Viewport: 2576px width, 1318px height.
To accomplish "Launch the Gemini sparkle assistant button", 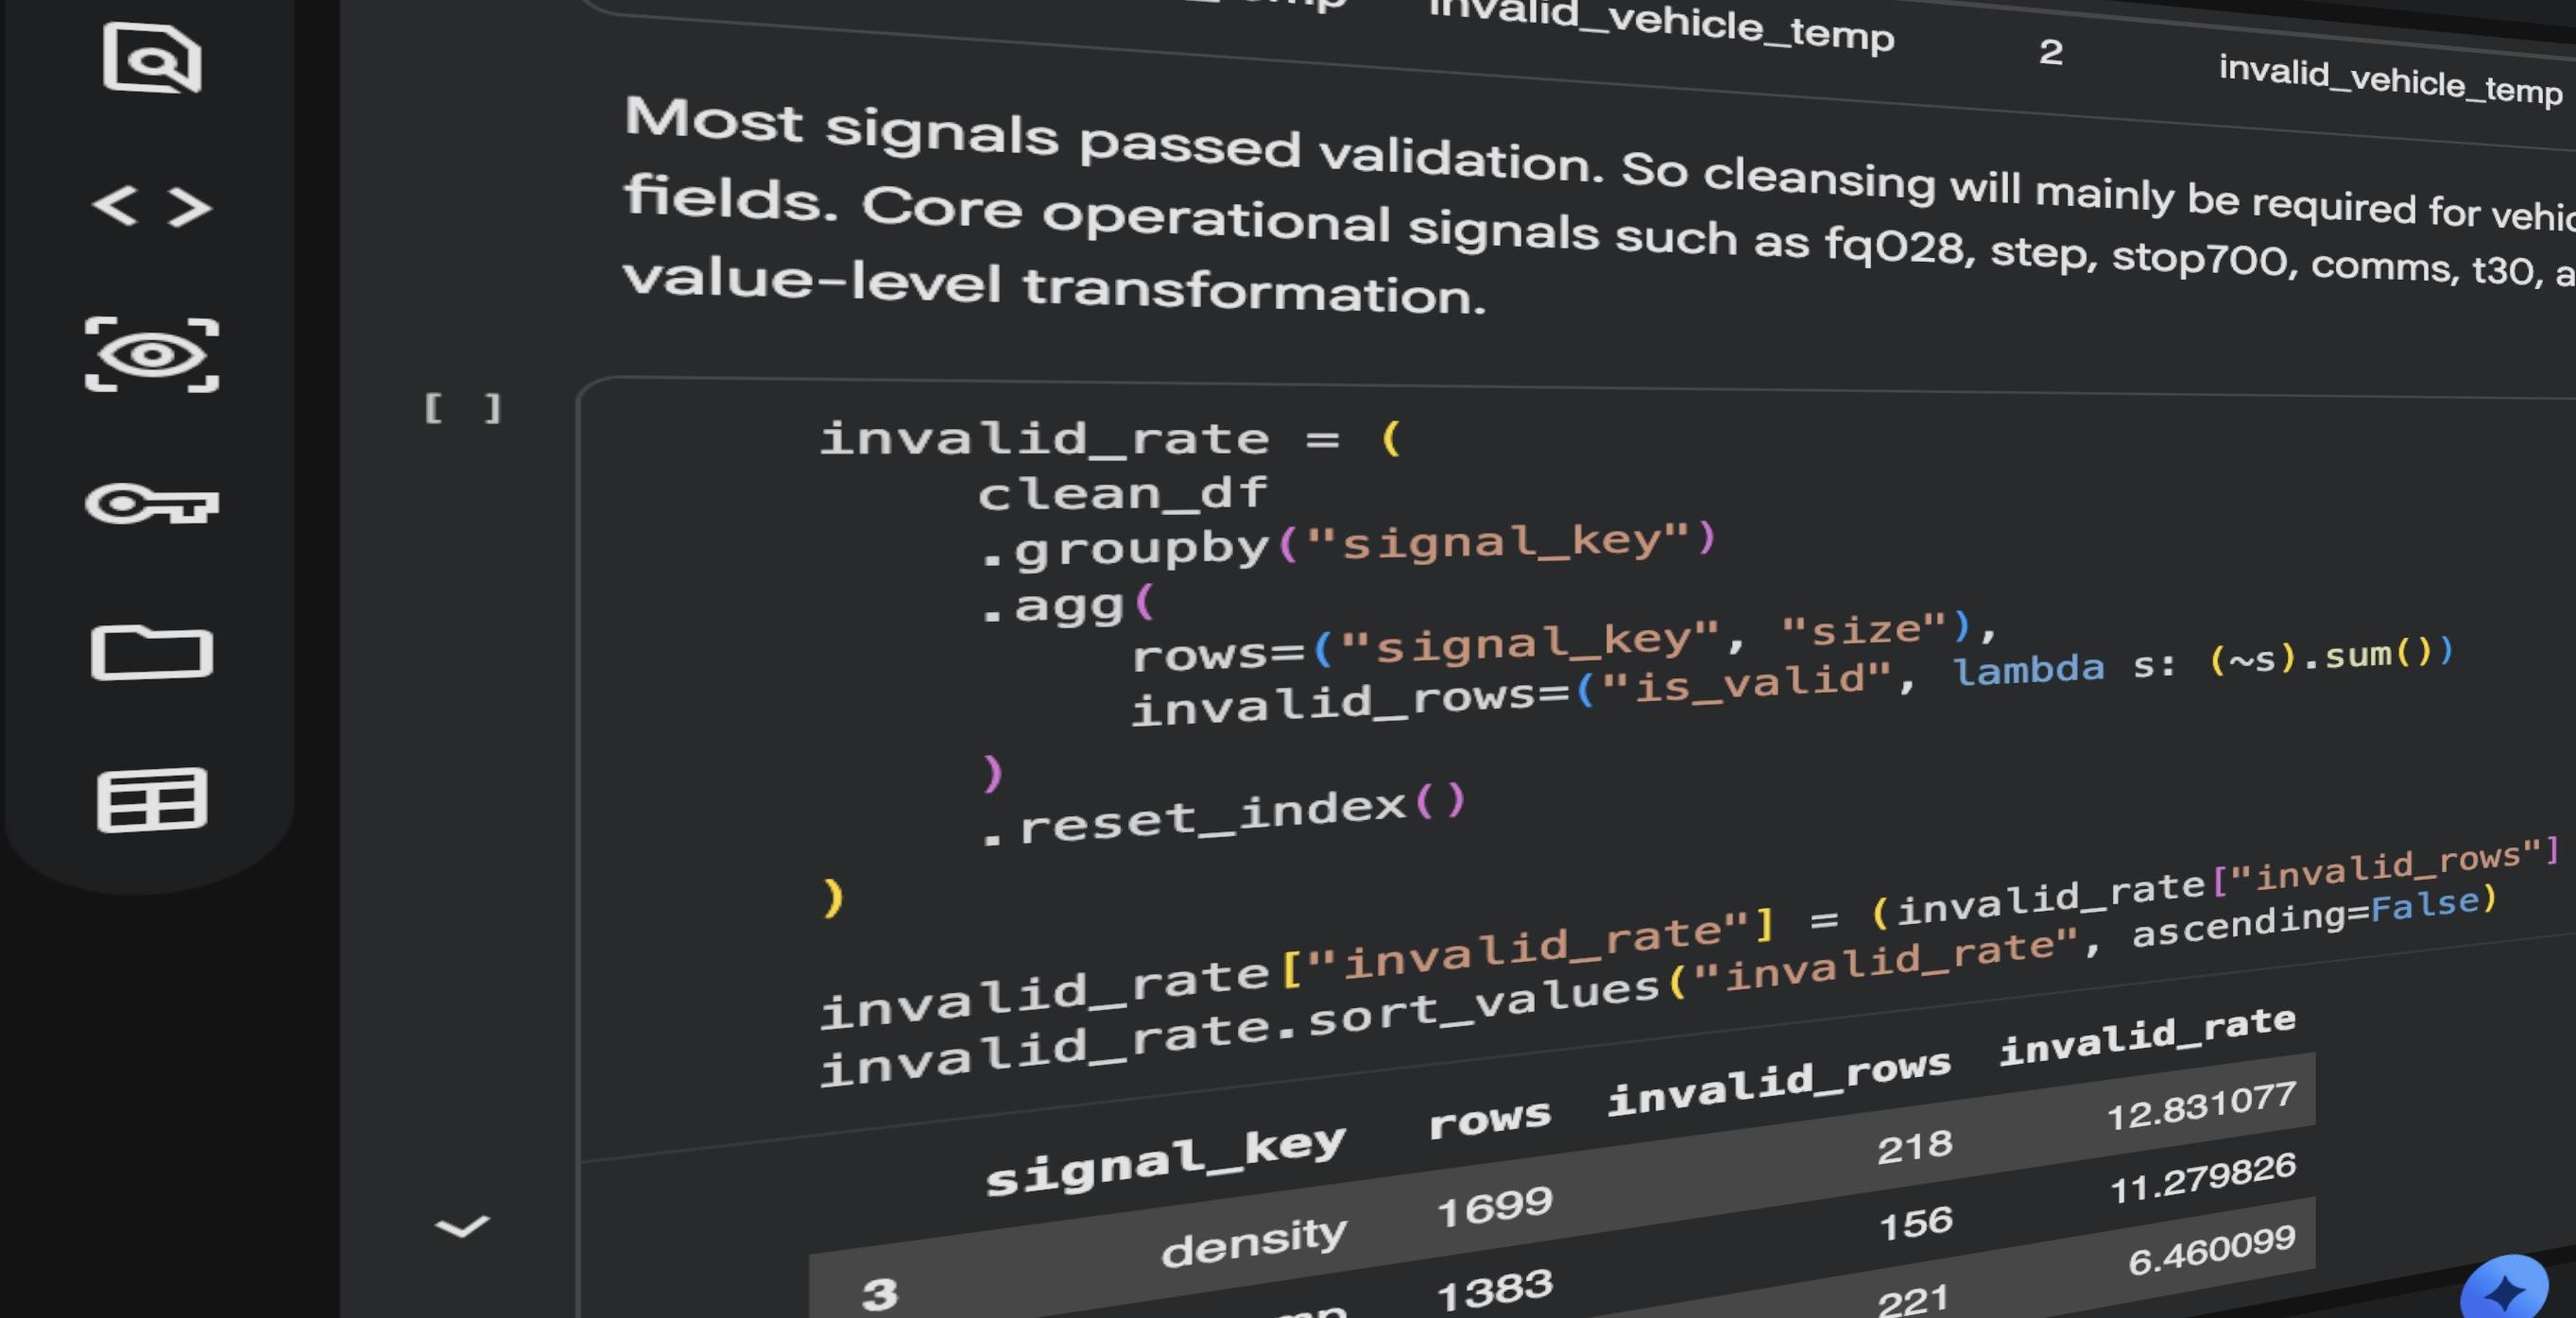I will point(2504,1290).
